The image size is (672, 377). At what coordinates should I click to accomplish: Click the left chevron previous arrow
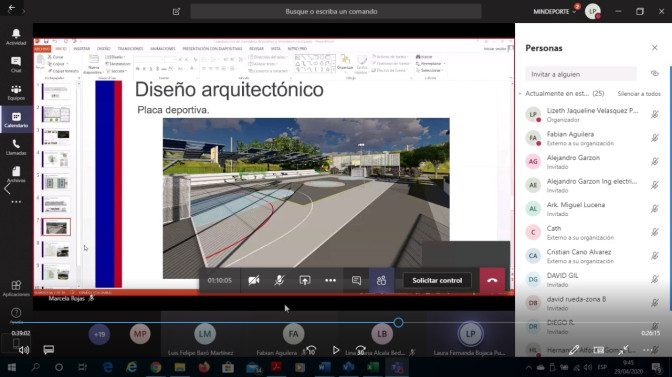coord(7,188)
